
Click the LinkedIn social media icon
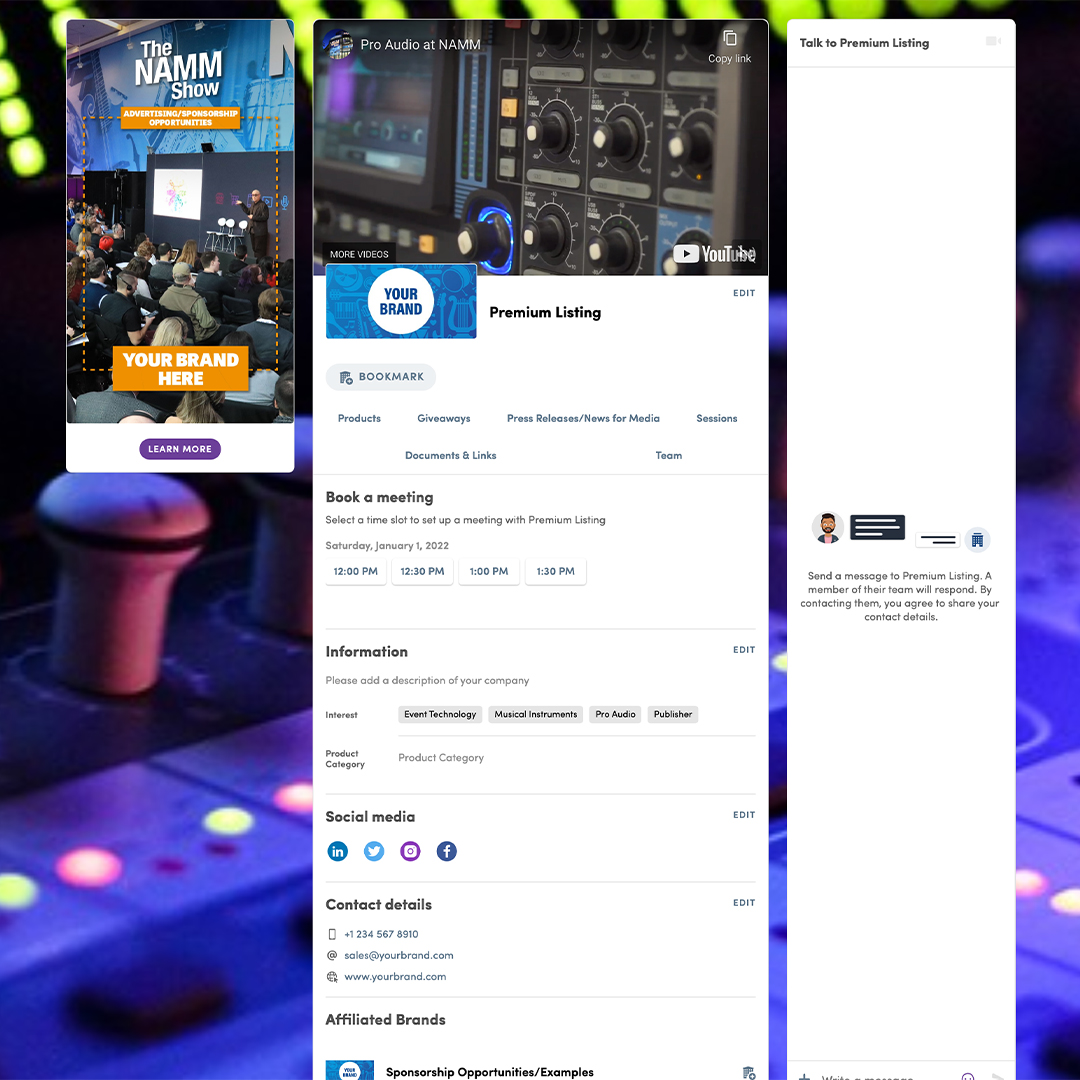coord(338,851)
